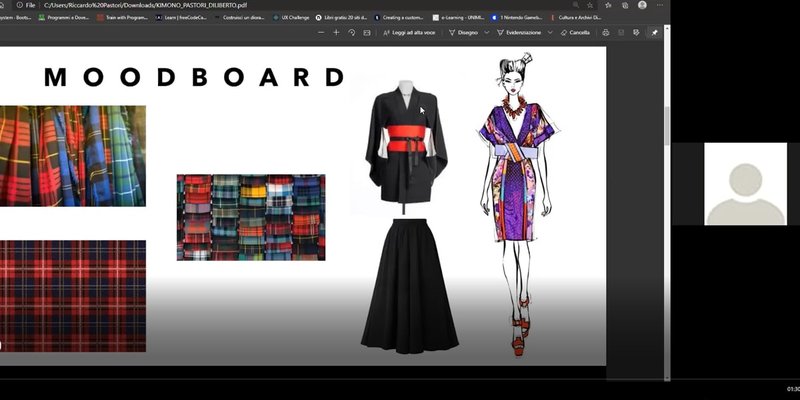Click the Save As icon
The width and height of the screenshot is (800, 400).
coord(636,32)
